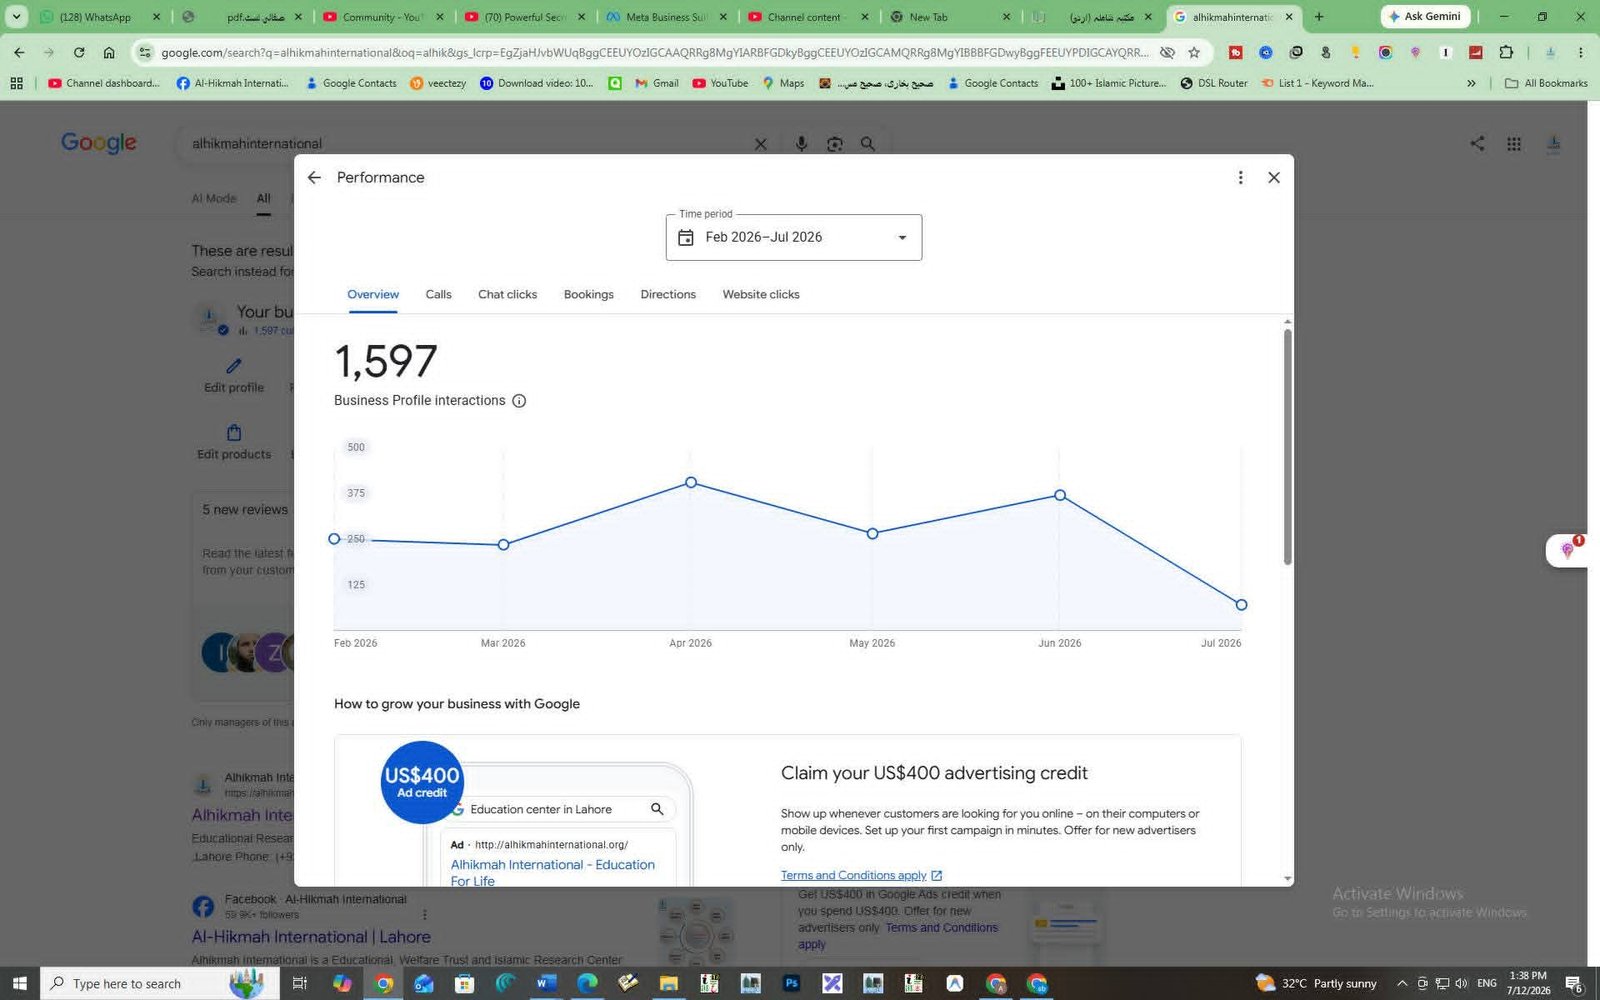1600x1000 pixels.
Task: Open the Windows notification center
Action: pyautogui.click(x=1574, y=984)
